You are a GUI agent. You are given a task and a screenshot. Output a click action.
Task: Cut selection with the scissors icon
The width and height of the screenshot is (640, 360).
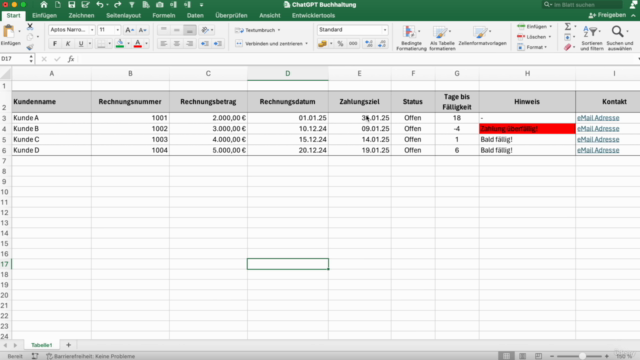pyautogui.click(x=30, y=27)
